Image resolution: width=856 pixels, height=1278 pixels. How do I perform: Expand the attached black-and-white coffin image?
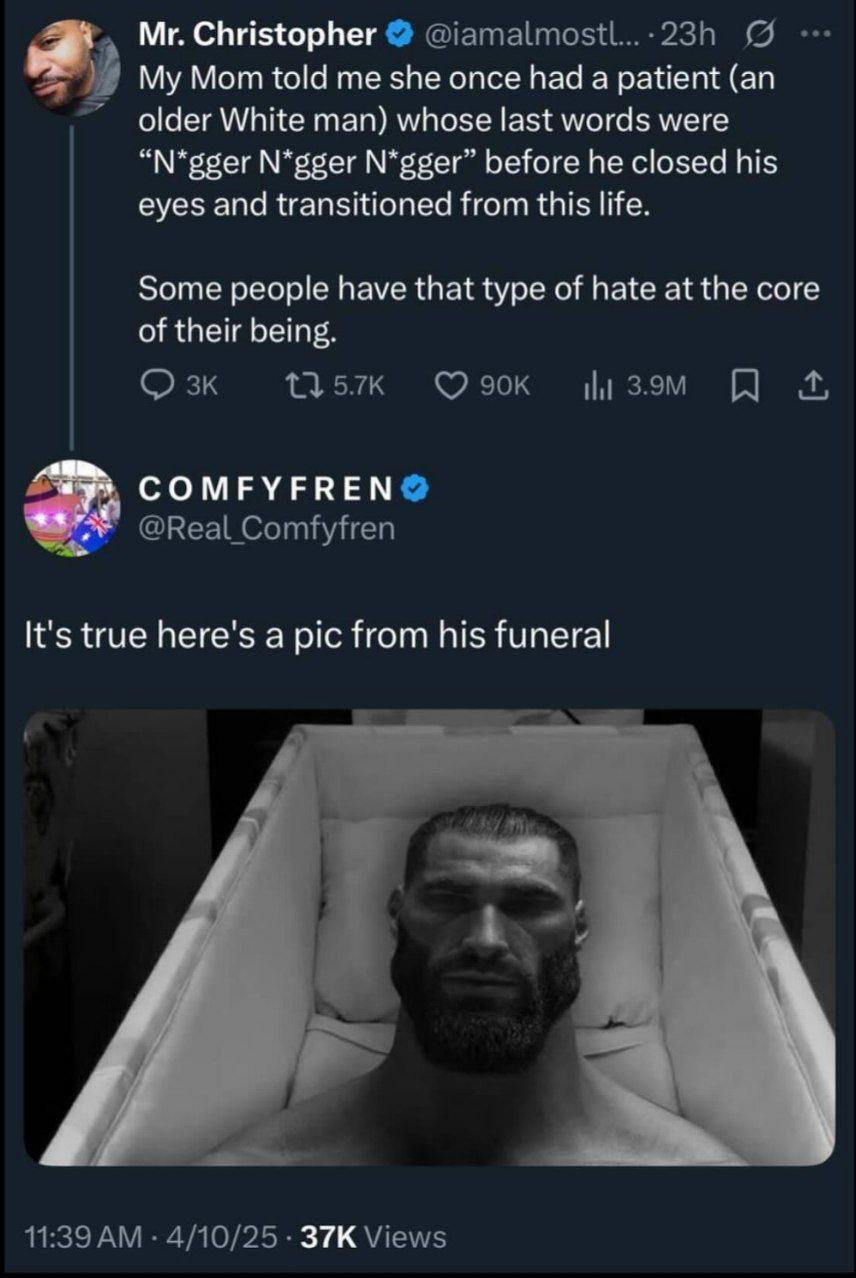tap(428, 937)
